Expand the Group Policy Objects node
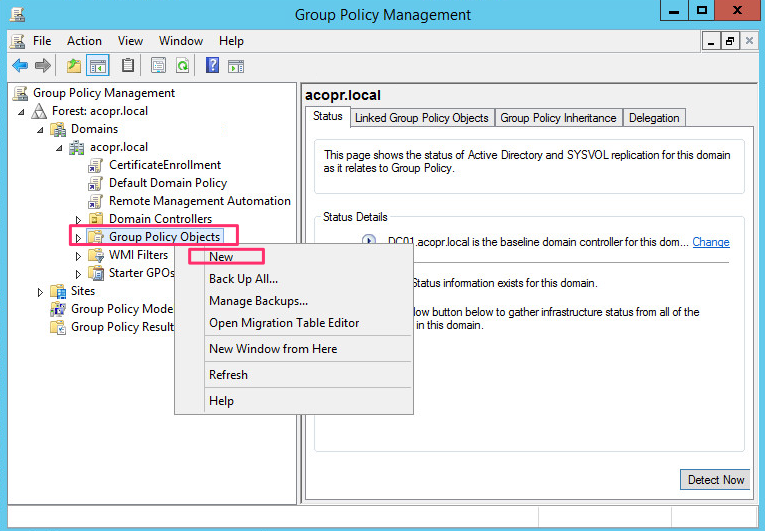Screen dimensions: 765x531 click(78, 238)
